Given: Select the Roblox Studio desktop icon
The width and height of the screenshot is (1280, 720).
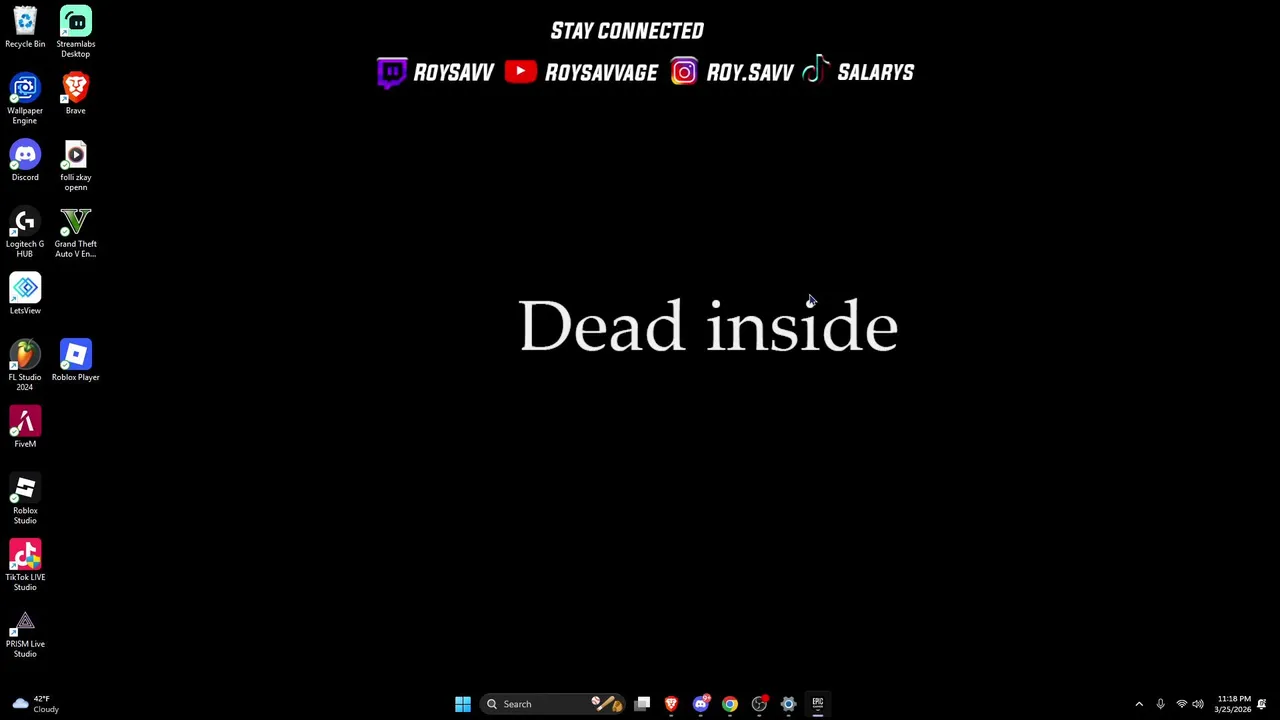Looking at the screenshot, I should [25, 499].
